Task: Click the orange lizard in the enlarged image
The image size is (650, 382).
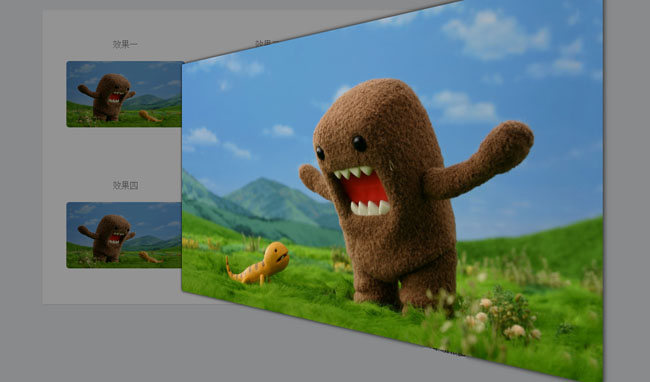Action: (258, 264)
